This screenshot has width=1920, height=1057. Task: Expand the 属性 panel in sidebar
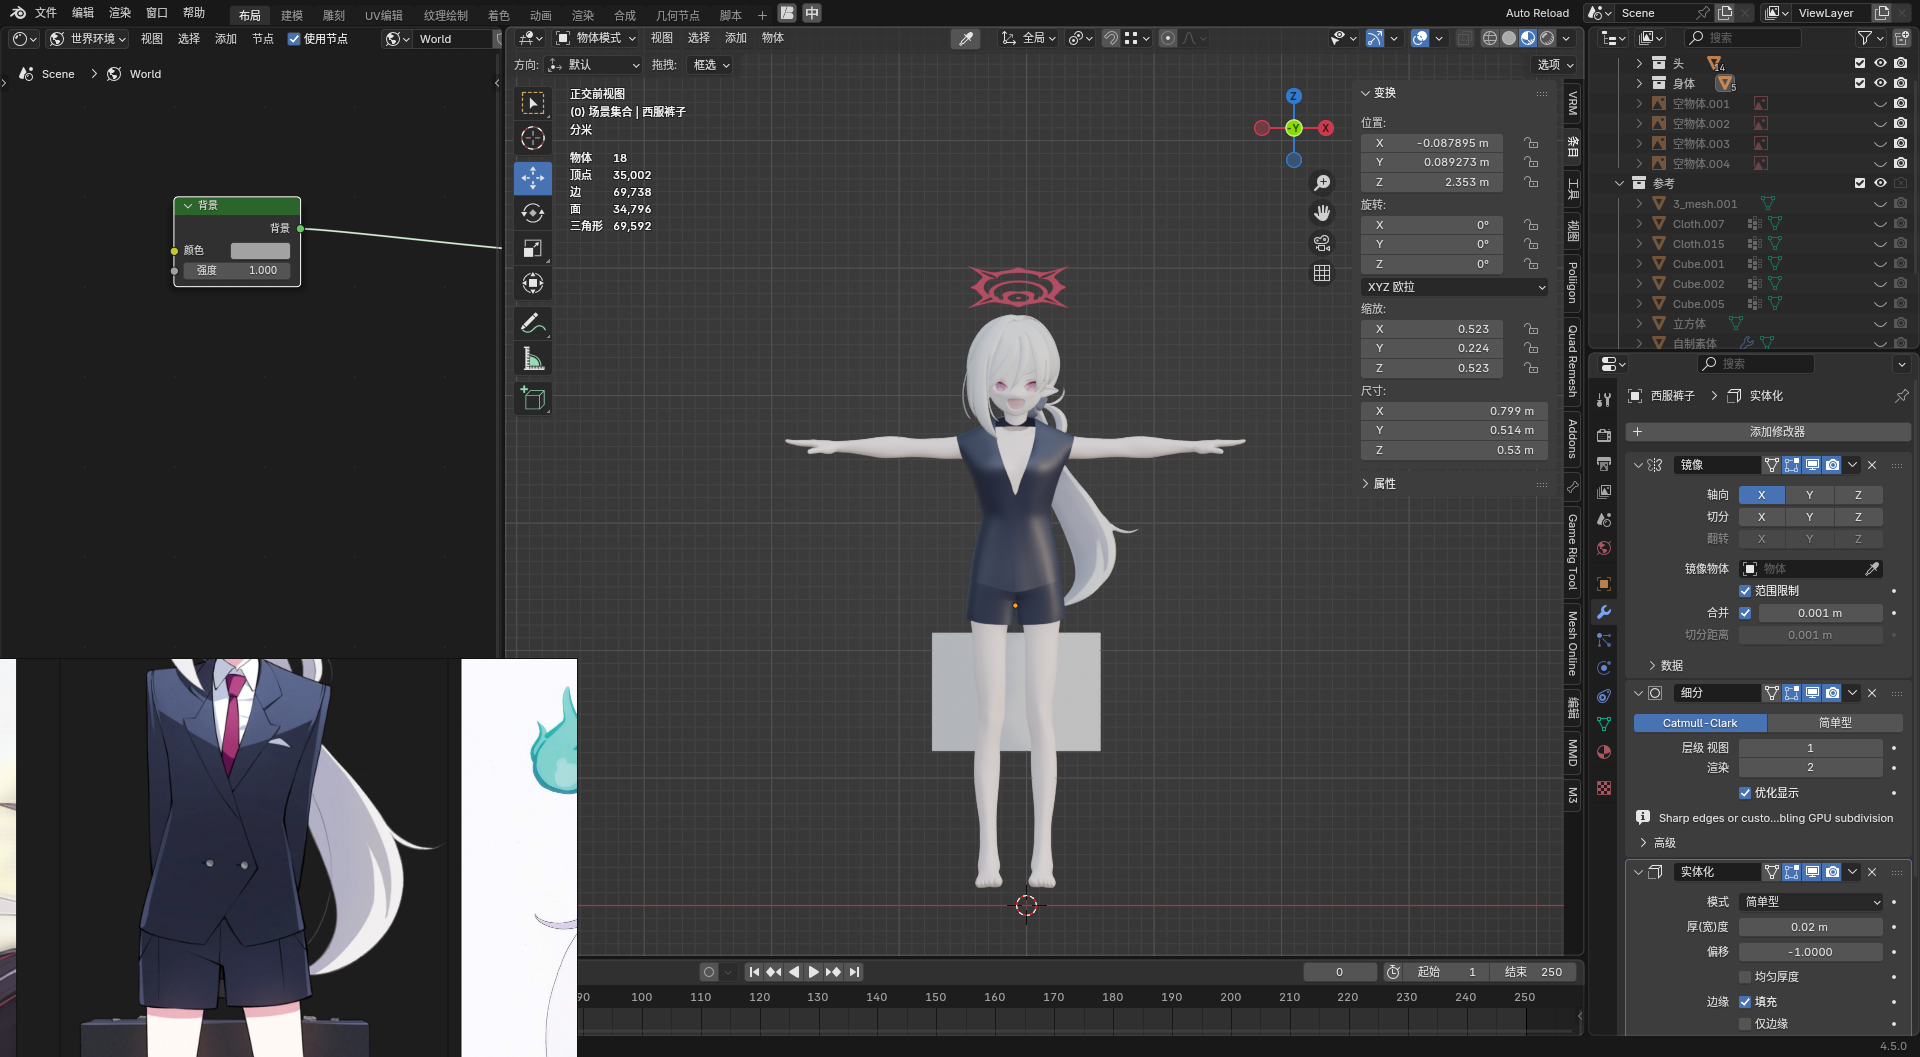click(1384, 484)
